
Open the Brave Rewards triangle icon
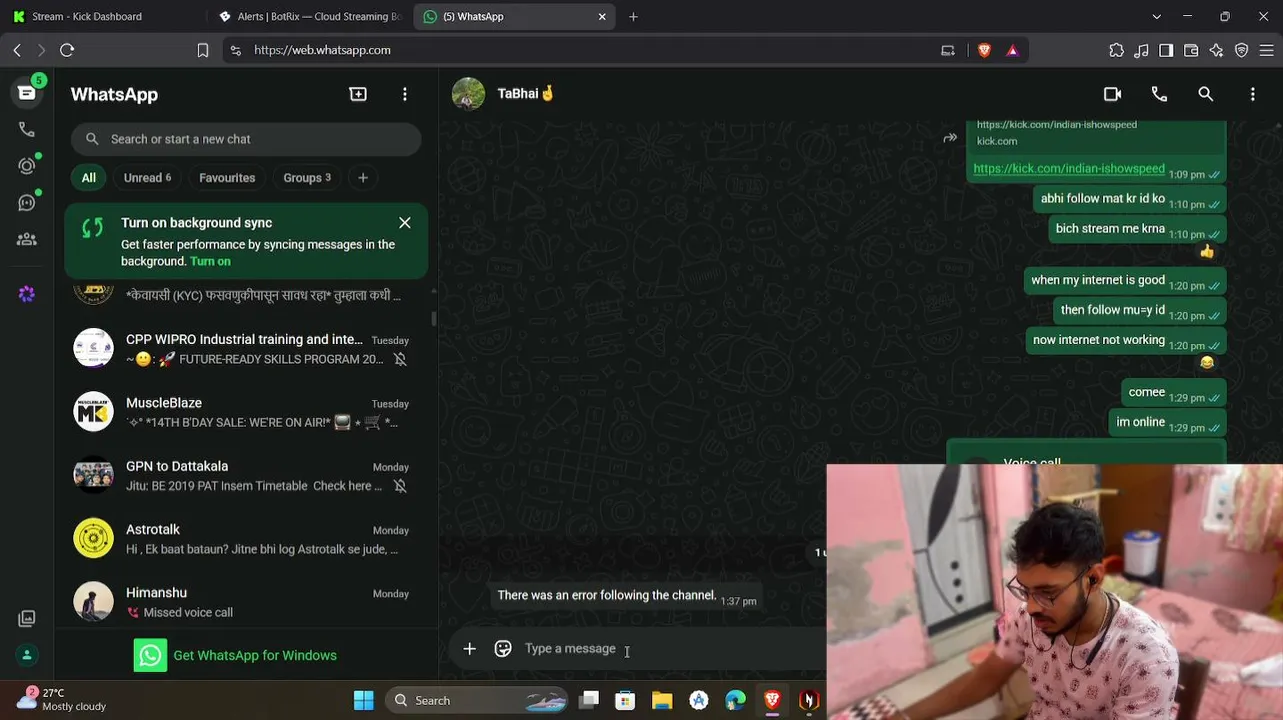[1013, 50]
